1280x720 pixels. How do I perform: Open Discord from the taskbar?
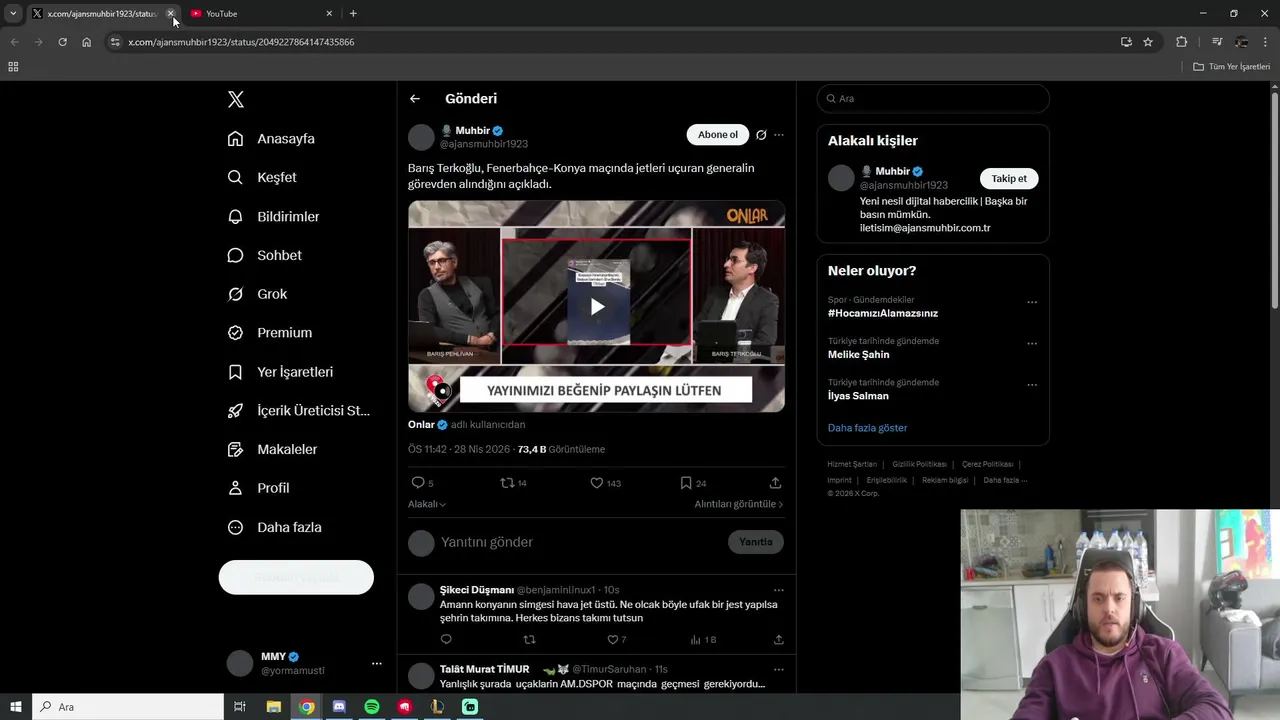click(x=339, y=707)
